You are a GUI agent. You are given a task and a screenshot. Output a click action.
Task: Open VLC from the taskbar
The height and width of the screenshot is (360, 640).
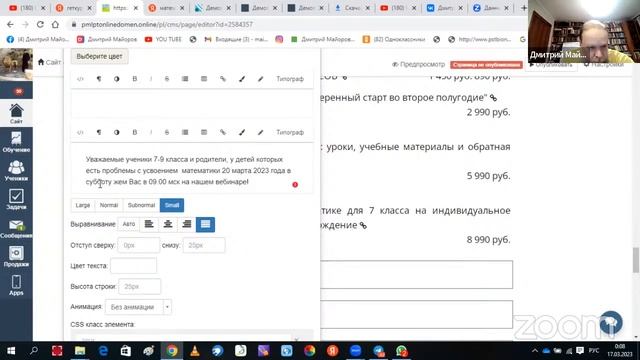(x=195, y=351)
